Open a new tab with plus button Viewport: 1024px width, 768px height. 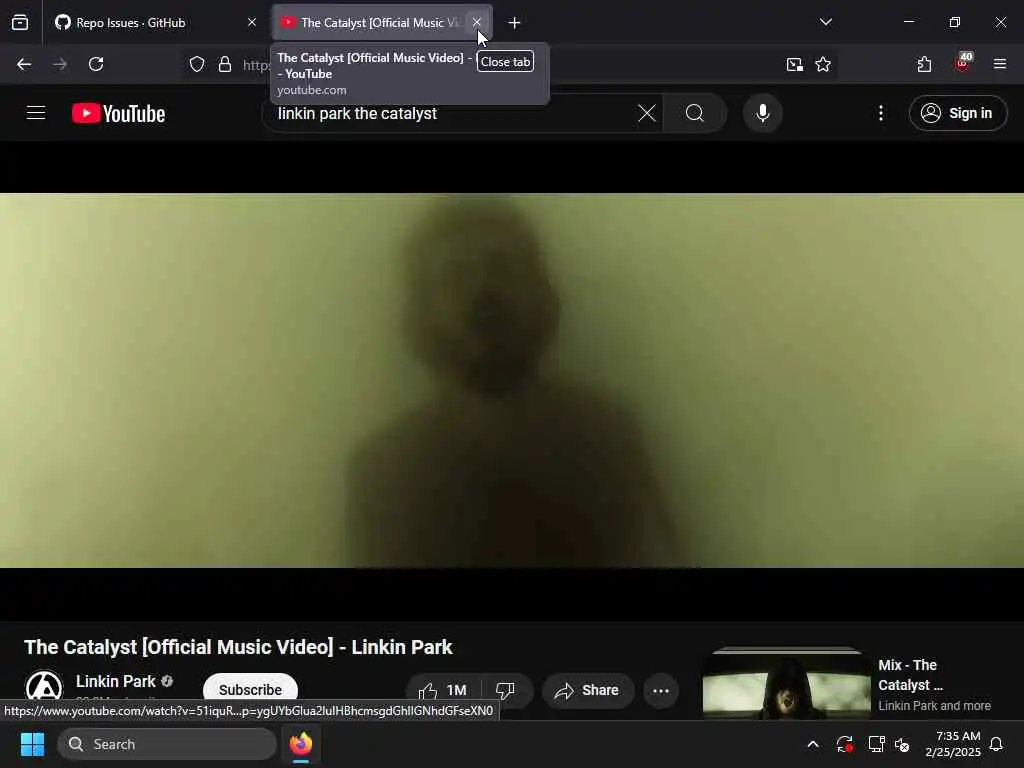(515, 23)
